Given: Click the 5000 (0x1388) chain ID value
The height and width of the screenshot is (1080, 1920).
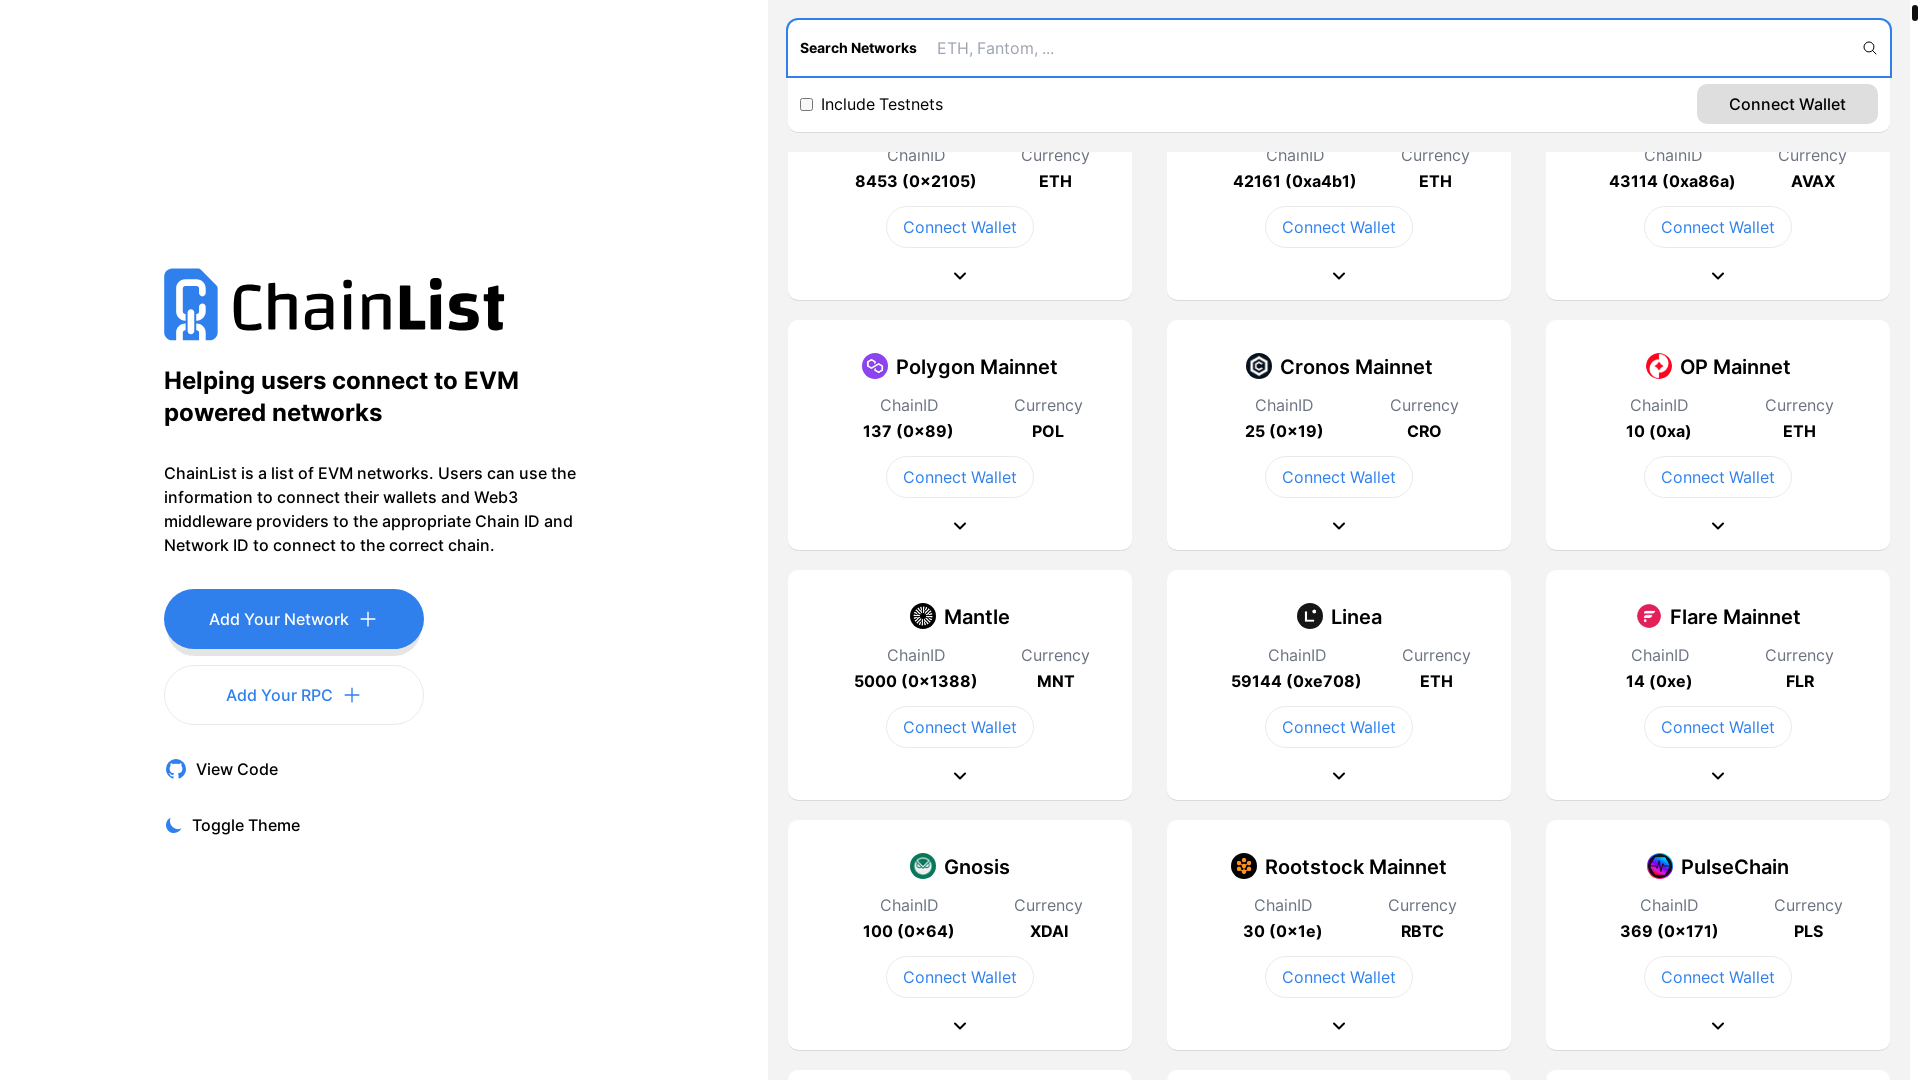Looking at the screenshot, I should click(x=916, y=681).
